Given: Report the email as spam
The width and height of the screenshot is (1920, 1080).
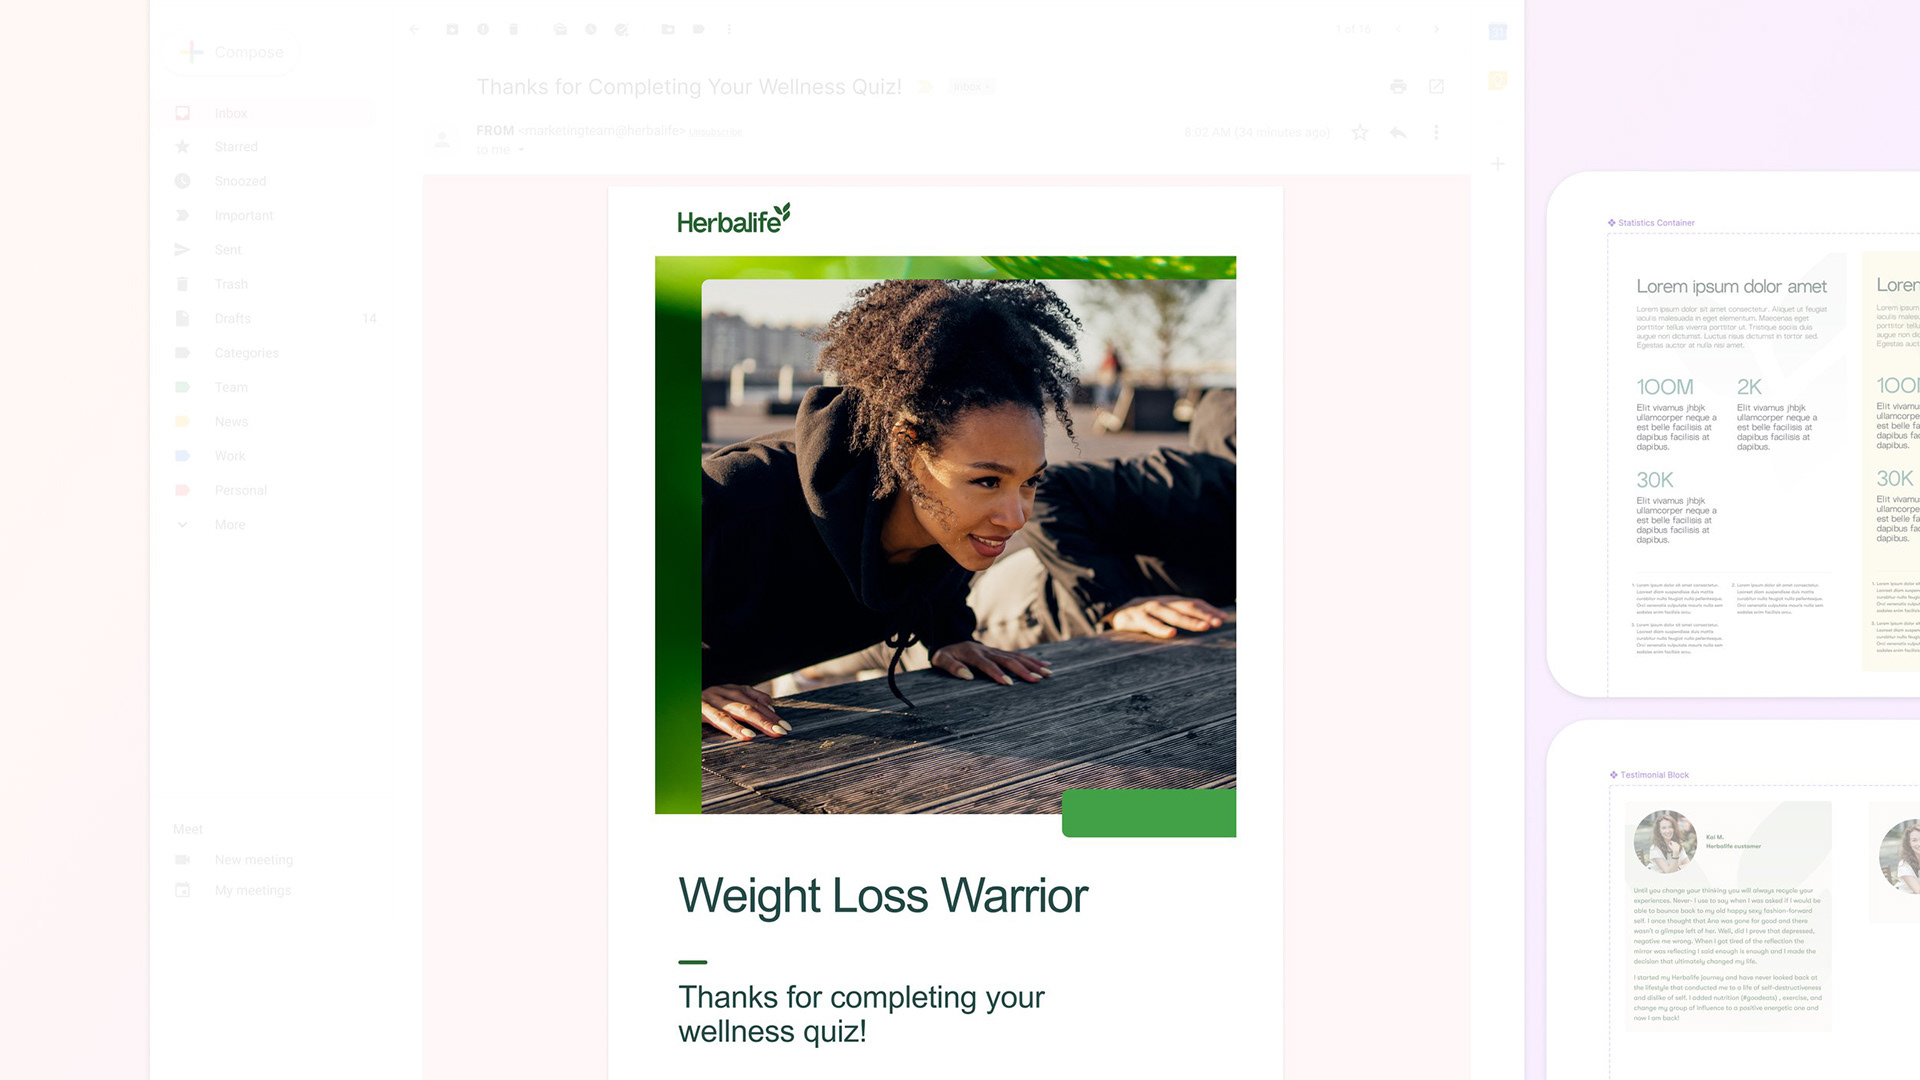Looking at the screenshot, I should point(483,30).
